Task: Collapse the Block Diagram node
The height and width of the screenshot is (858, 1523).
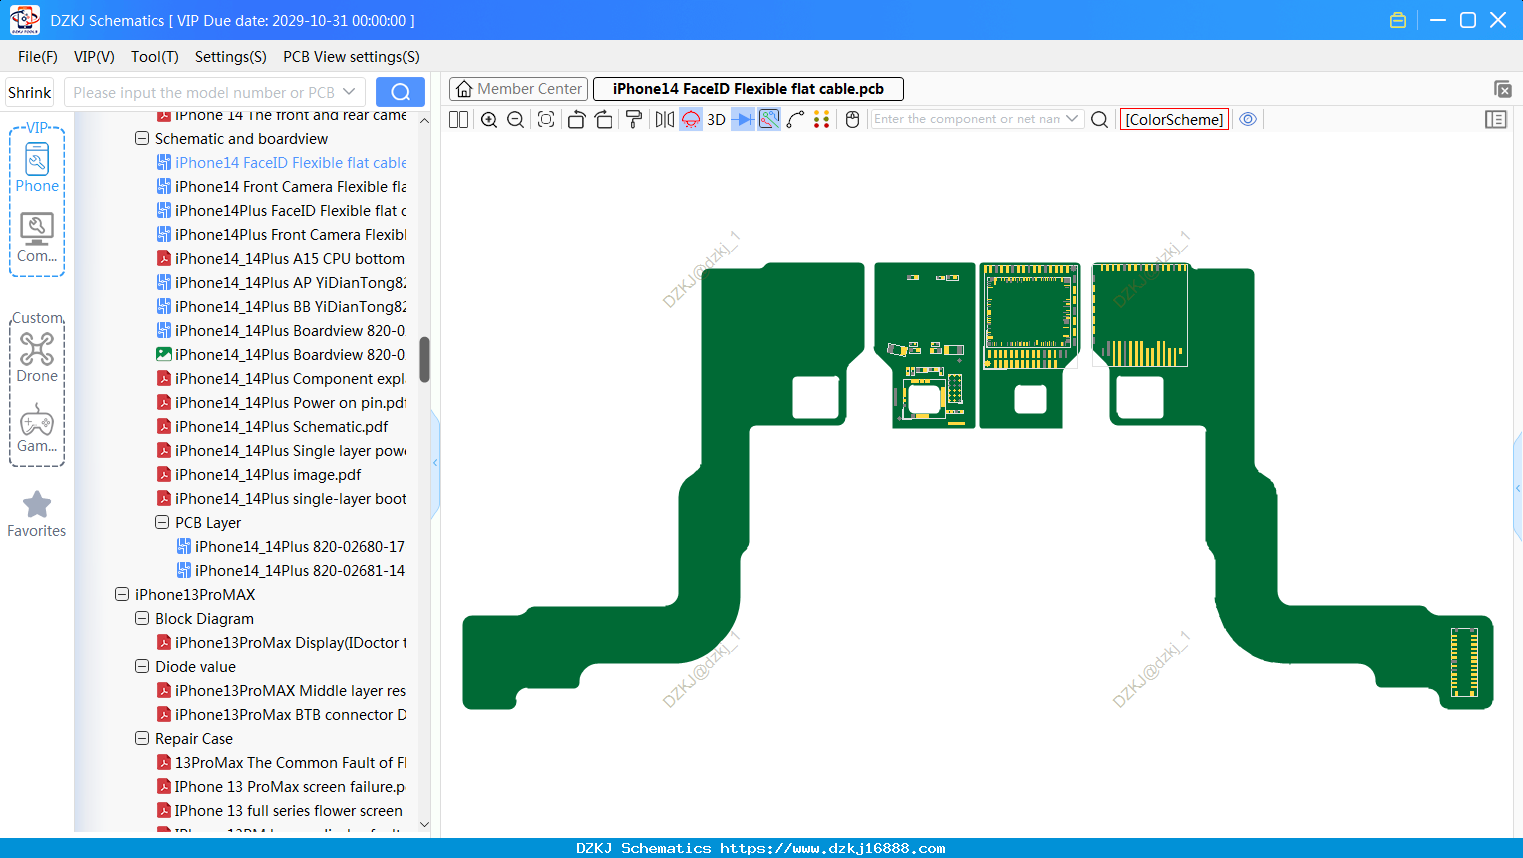Action: [x=142, y=619]
